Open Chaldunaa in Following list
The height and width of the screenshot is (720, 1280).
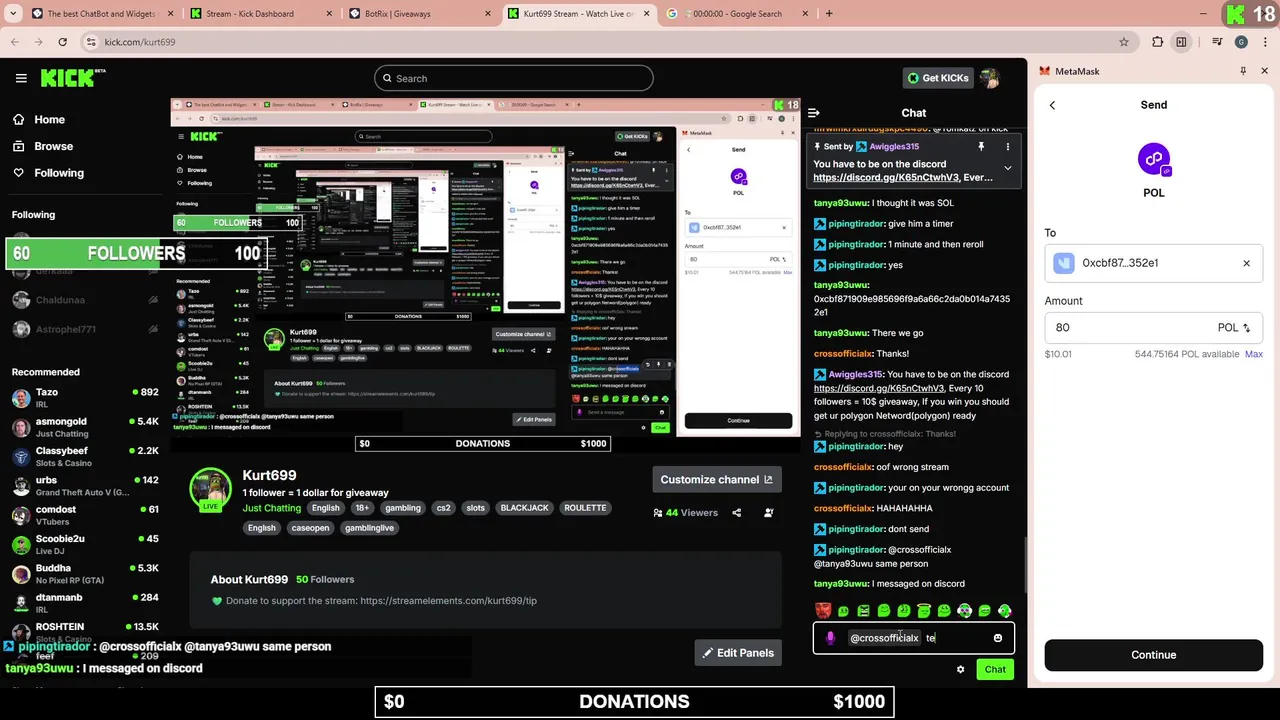point(85,300)
